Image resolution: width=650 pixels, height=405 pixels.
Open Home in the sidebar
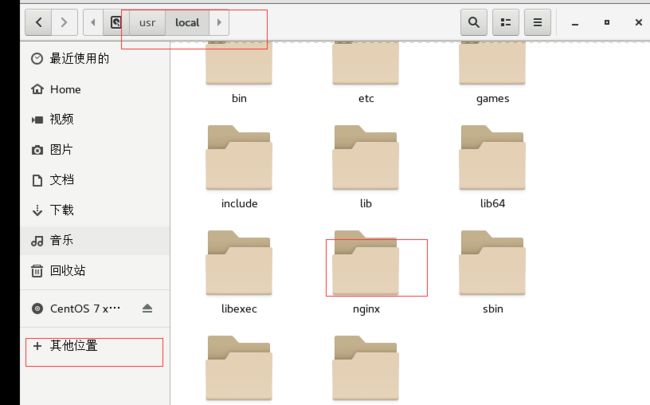tap(95, 89)
